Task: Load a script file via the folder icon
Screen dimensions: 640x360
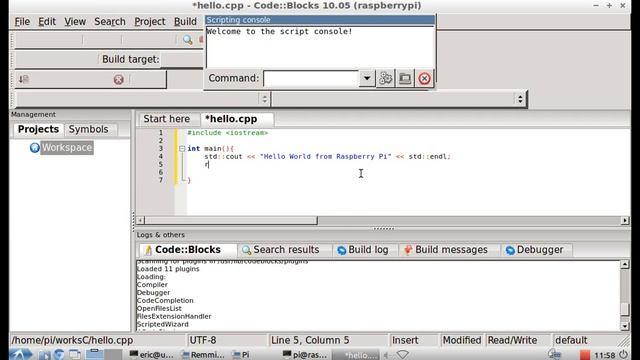Action: point(405,78)
